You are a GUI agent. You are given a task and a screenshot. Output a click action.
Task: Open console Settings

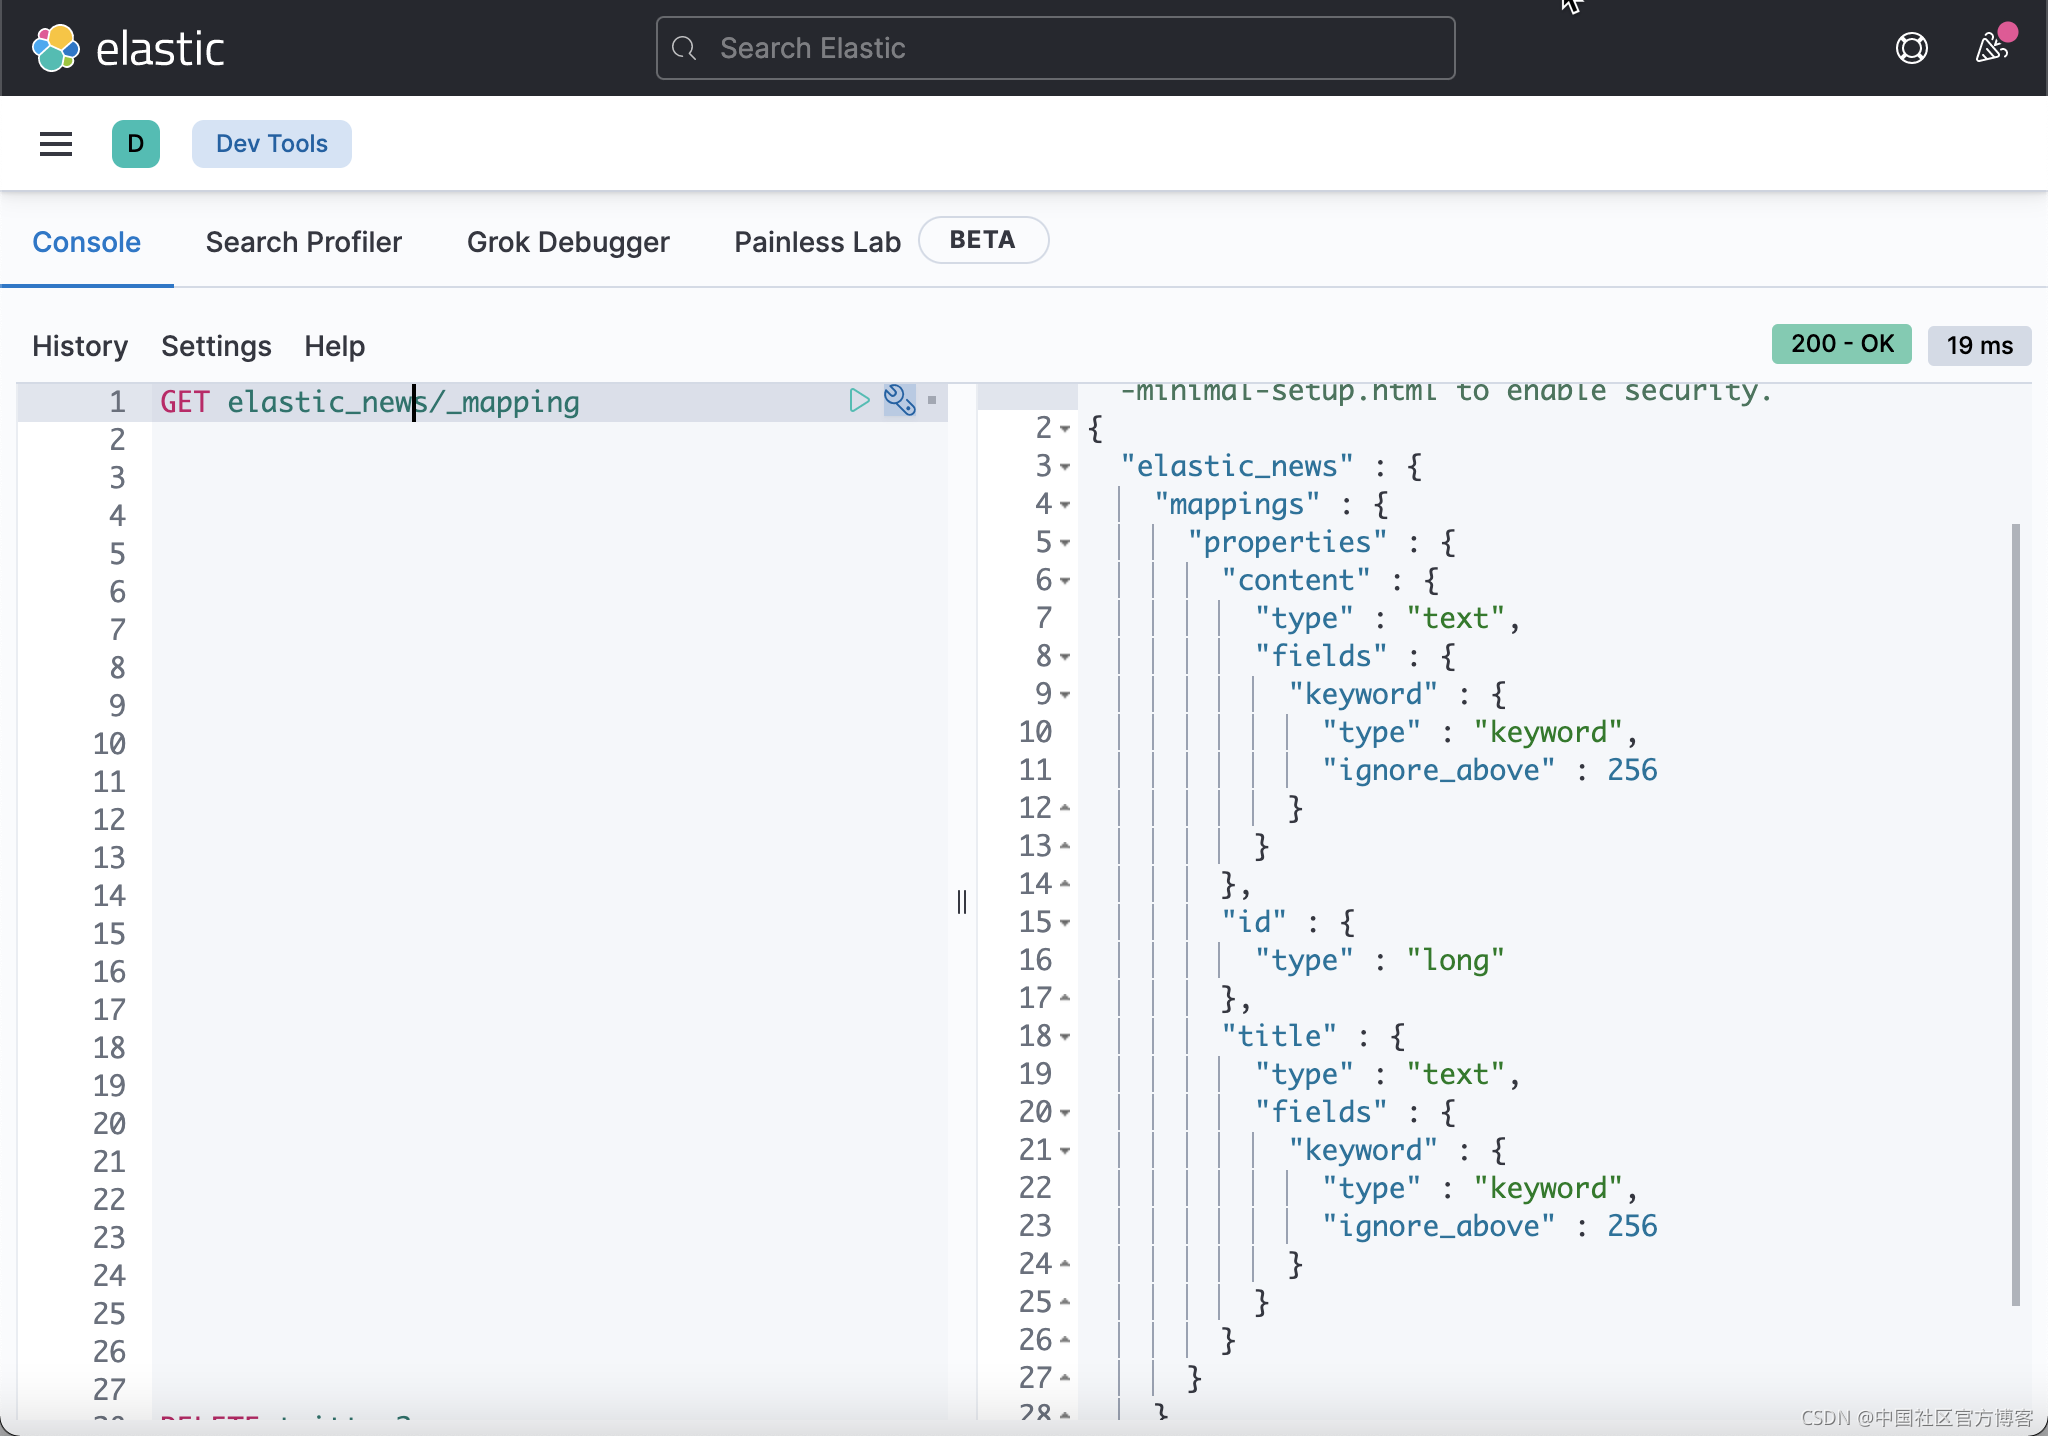pyautogui.click(x=216, y=346)
